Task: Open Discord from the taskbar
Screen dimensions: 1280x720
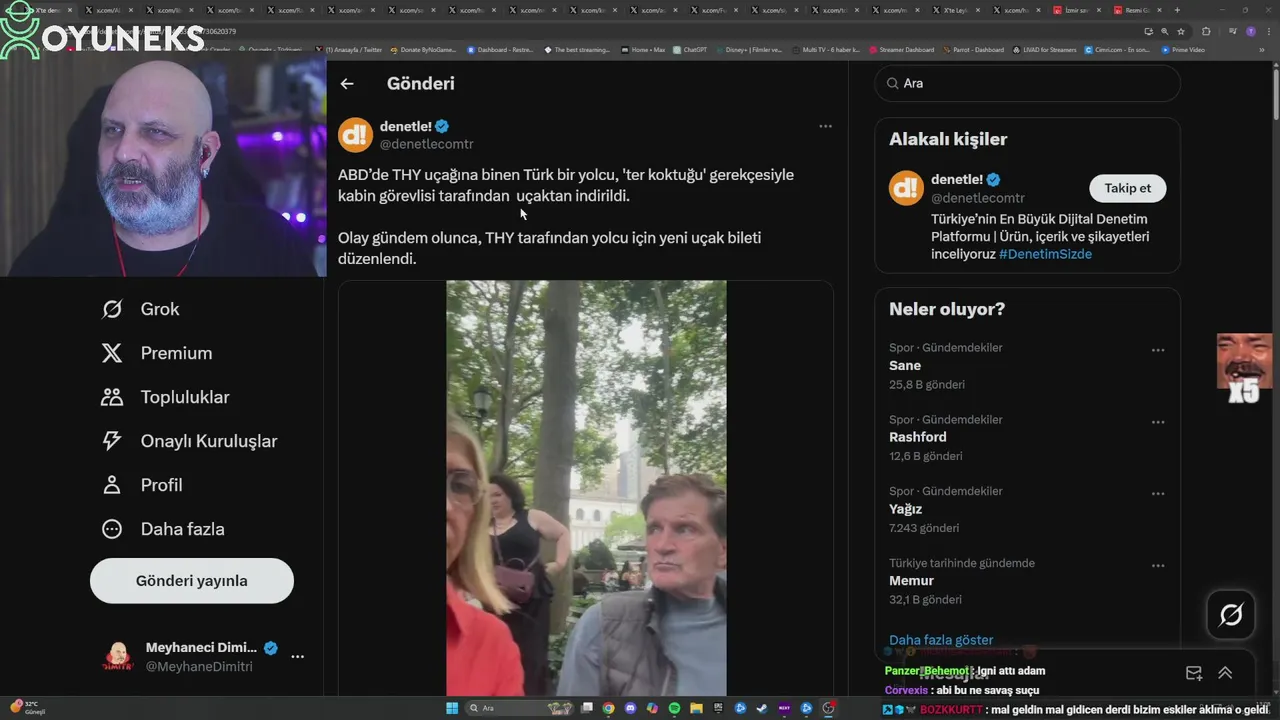Action: (x=630, y=708)
